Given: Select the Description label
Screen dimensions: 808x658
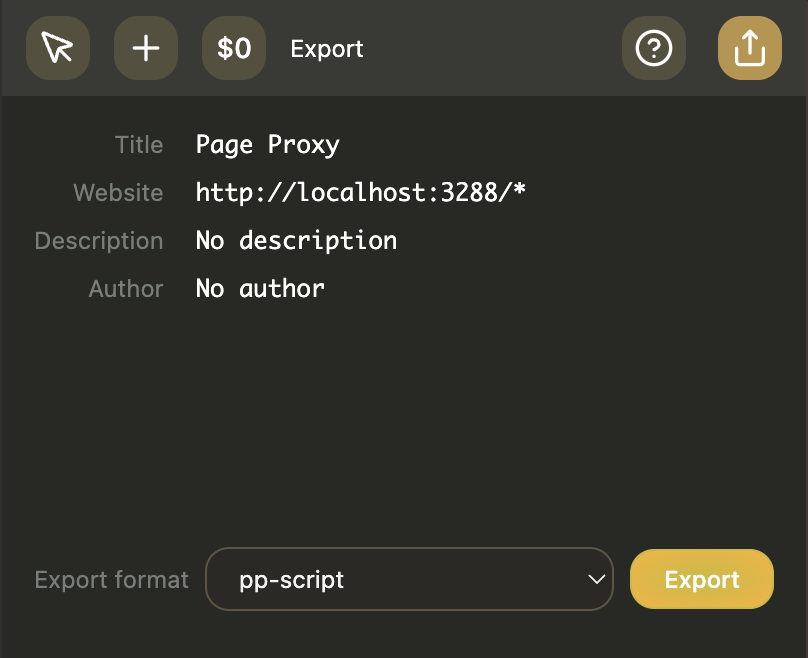Looking at the screenshot, I should point(99,241).
